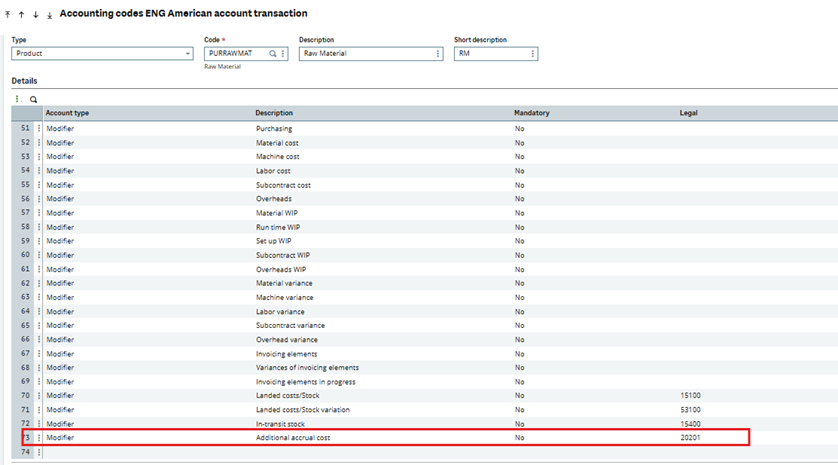Click the next record down arrow
This screenshot has width=838, height=465.
point(36,14)
